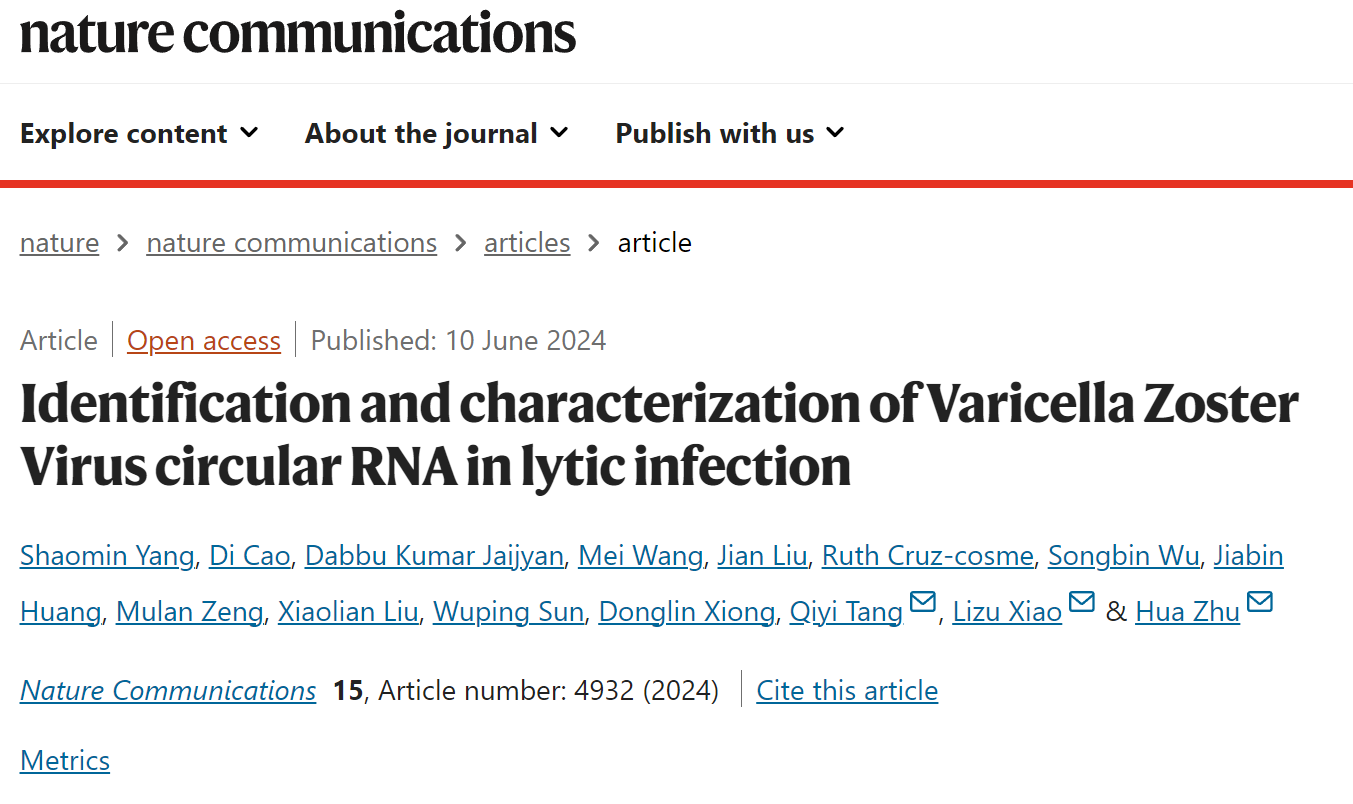This screenshot has height=804, width=1353.
Task: Click the envelope icon next to Qiyi Tang
Action: (x=923, y=603)
